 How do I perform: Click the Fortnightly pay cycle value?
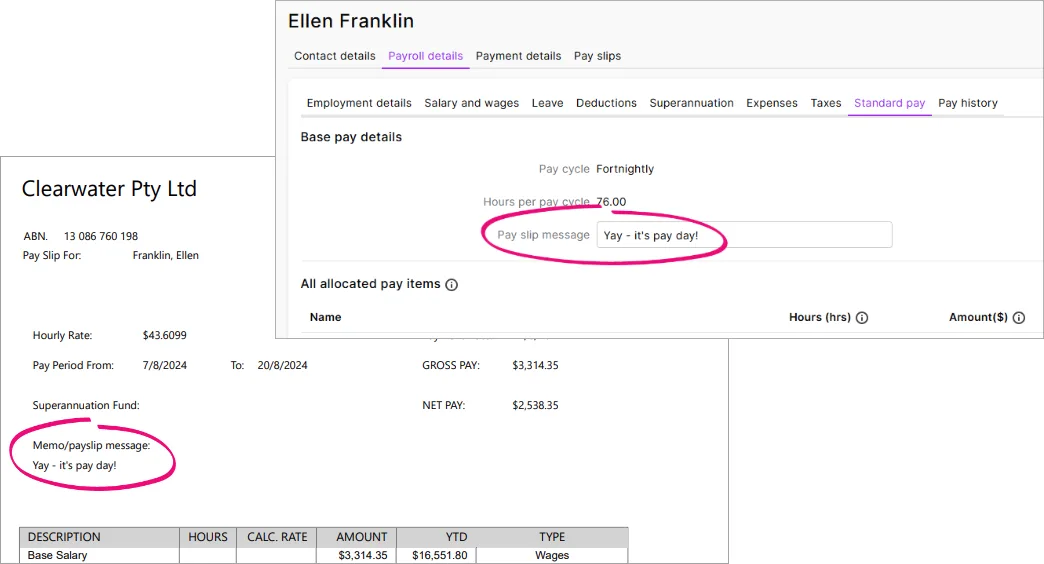[625, 169]
